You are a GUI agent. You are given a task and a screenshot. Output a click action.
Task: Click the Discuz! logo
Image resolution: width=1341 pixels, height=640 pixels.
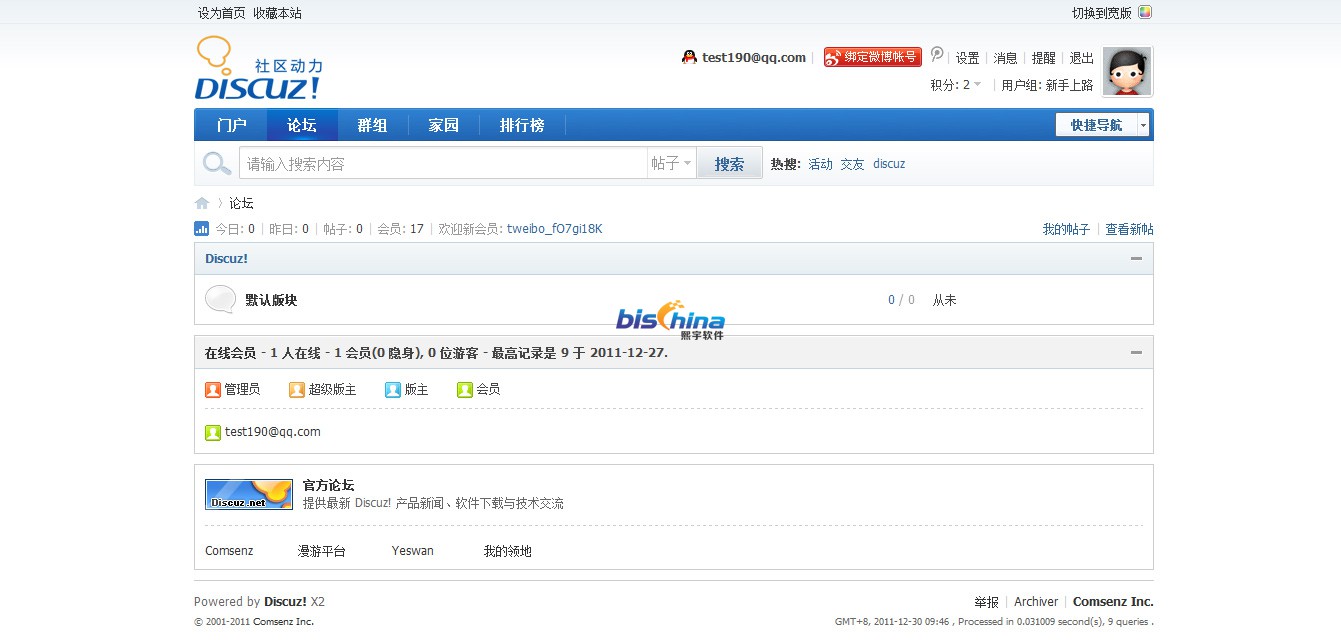(x=258, y=68)
